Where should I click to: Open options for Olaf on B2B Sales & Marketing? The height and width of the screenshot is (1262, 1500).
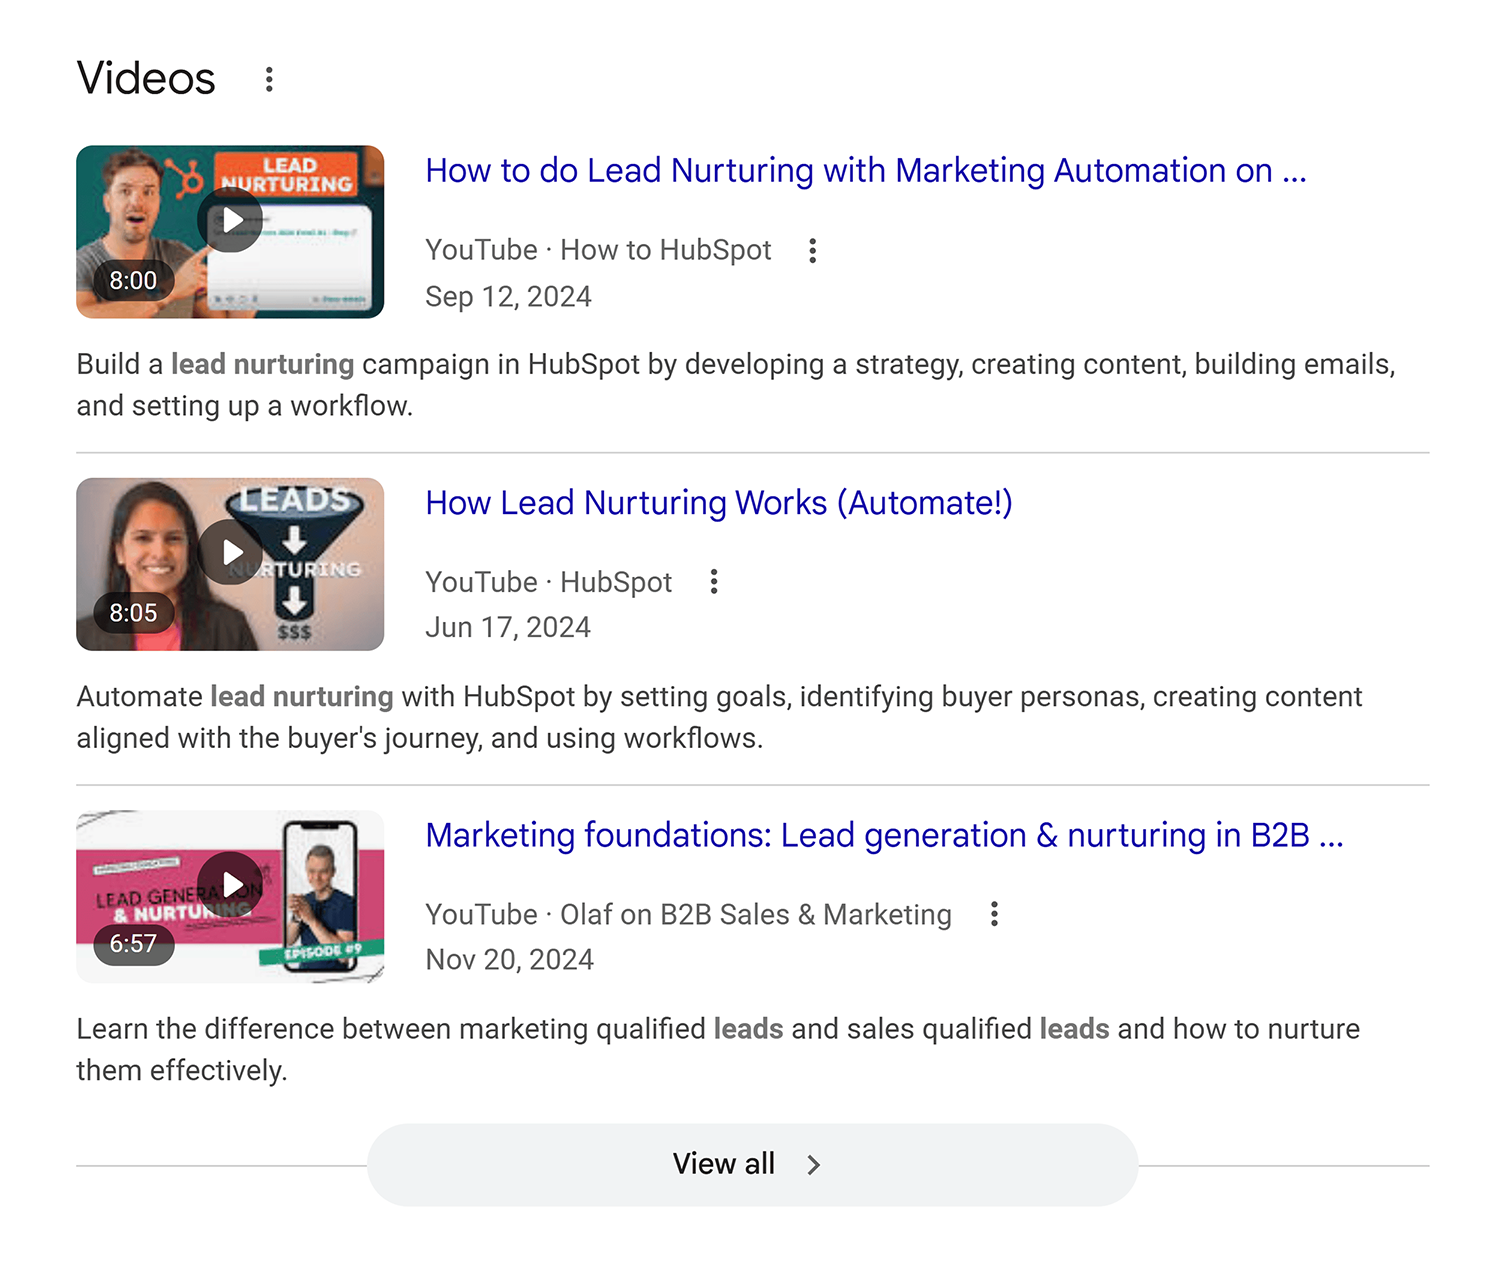pyautogui.click(x=994, y=914)
